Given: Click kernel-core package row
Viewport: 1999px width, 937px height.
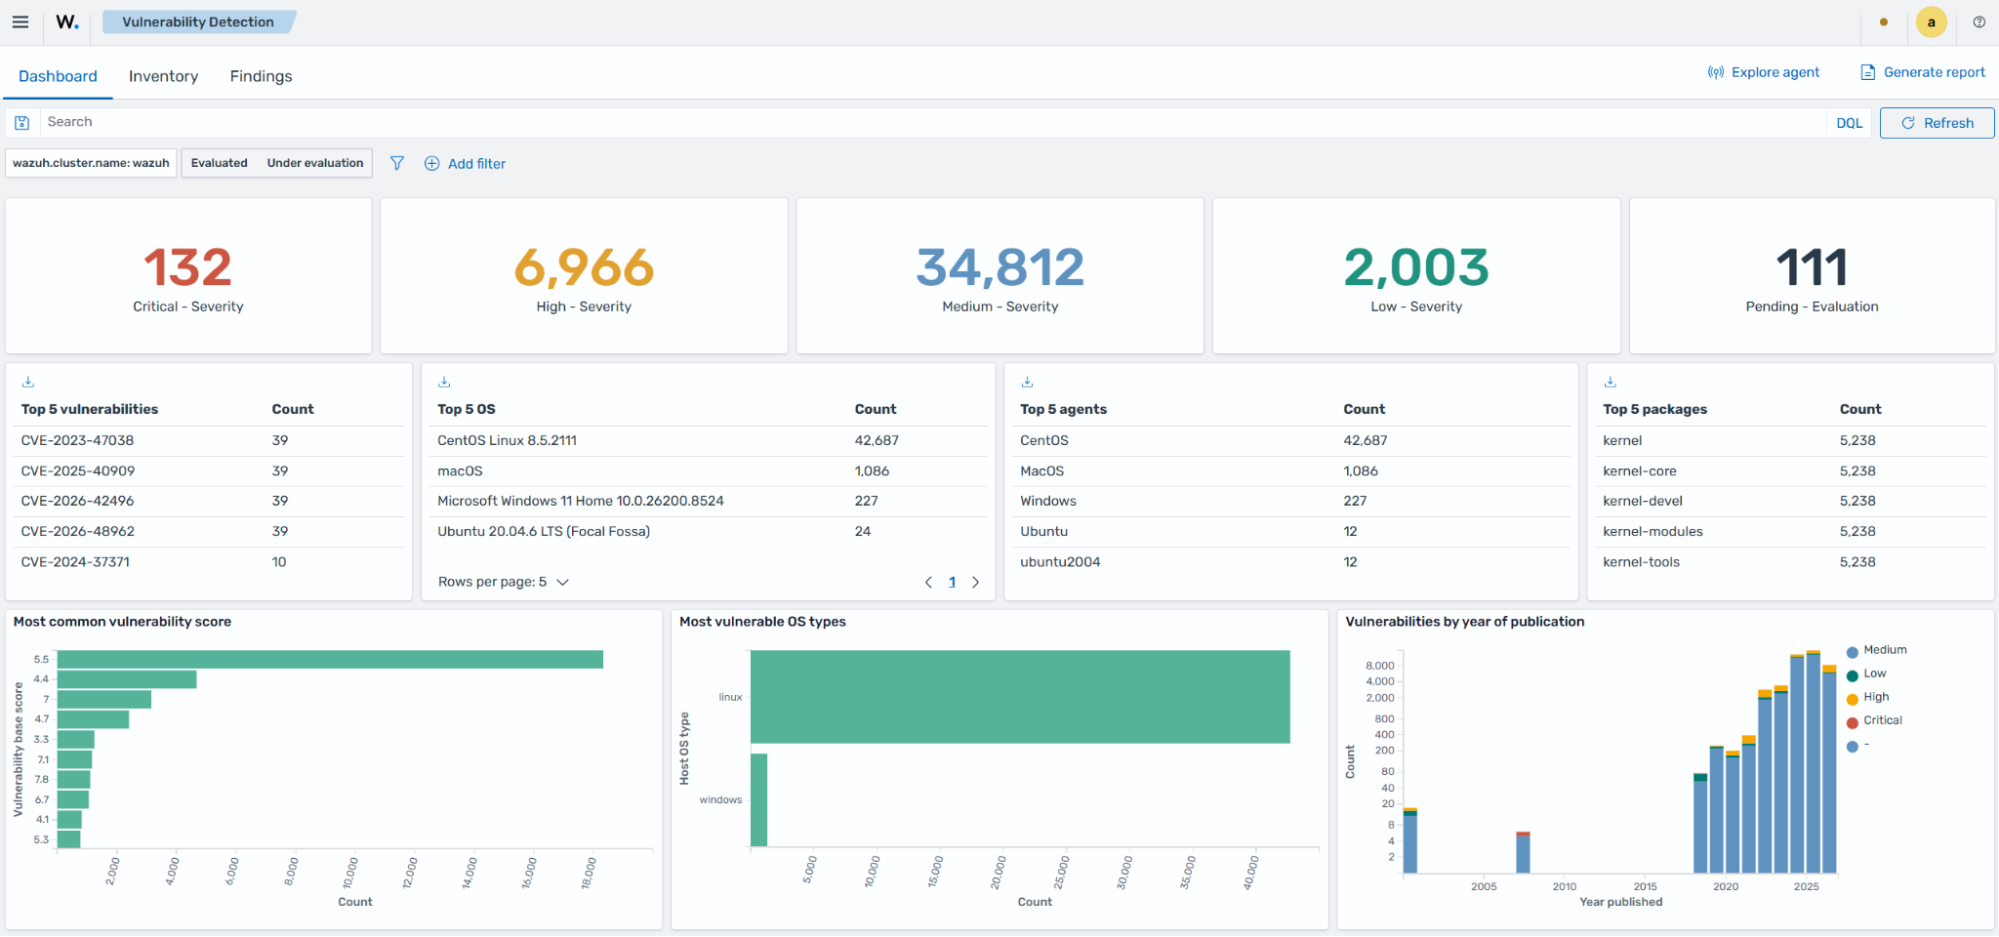Looking at the screenshot, I should (x=1792, y=471).
